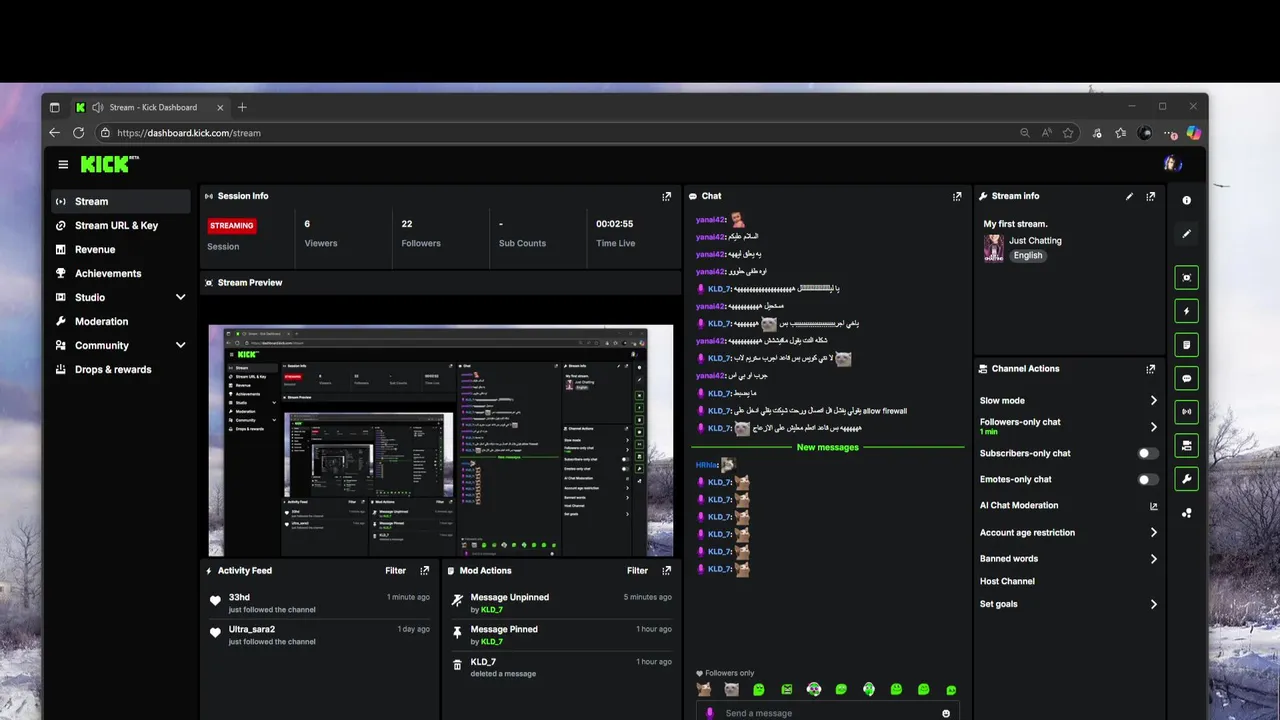This screenshot has width=1280, height=720.
Task: Click Host Channel action
Action: [x=1007, y=581]
